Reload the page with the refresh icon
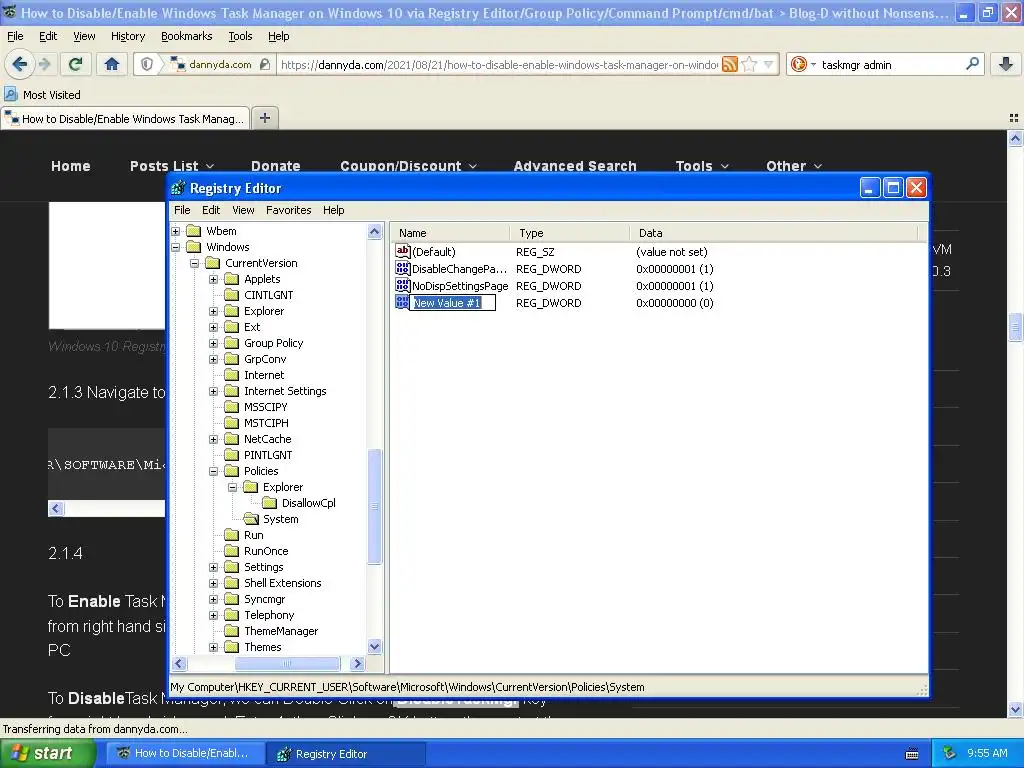1024x768 pixels. (76, 64)
